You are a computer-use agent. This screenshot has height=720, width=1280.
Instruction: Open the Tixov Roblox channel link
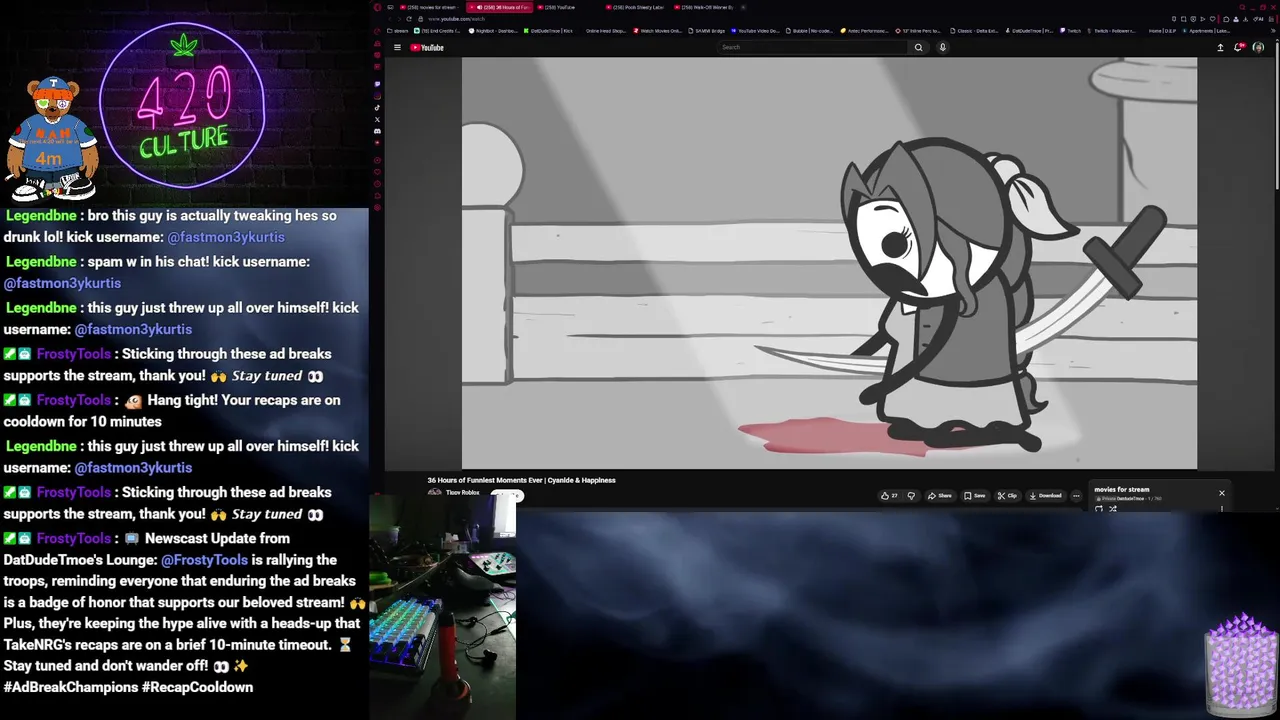point(462,493)
